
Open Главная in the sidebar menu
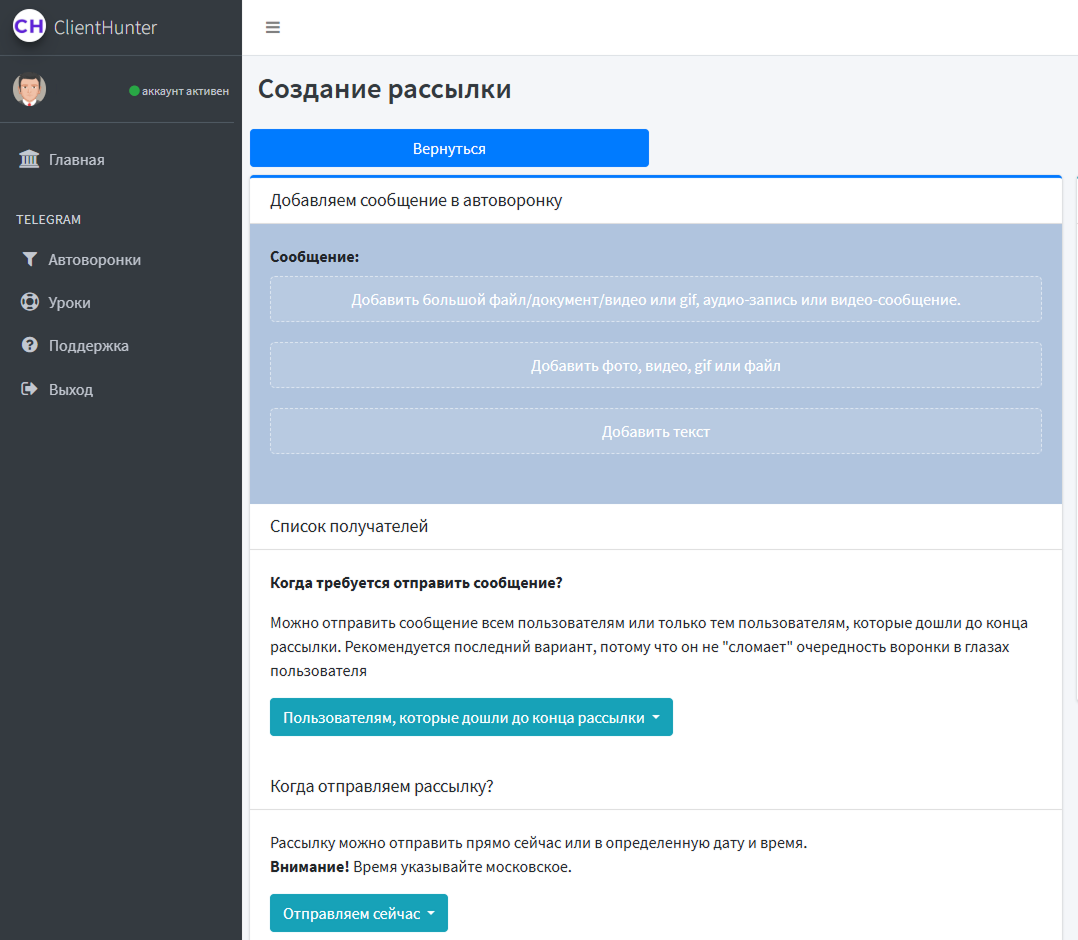coord(77,160)
